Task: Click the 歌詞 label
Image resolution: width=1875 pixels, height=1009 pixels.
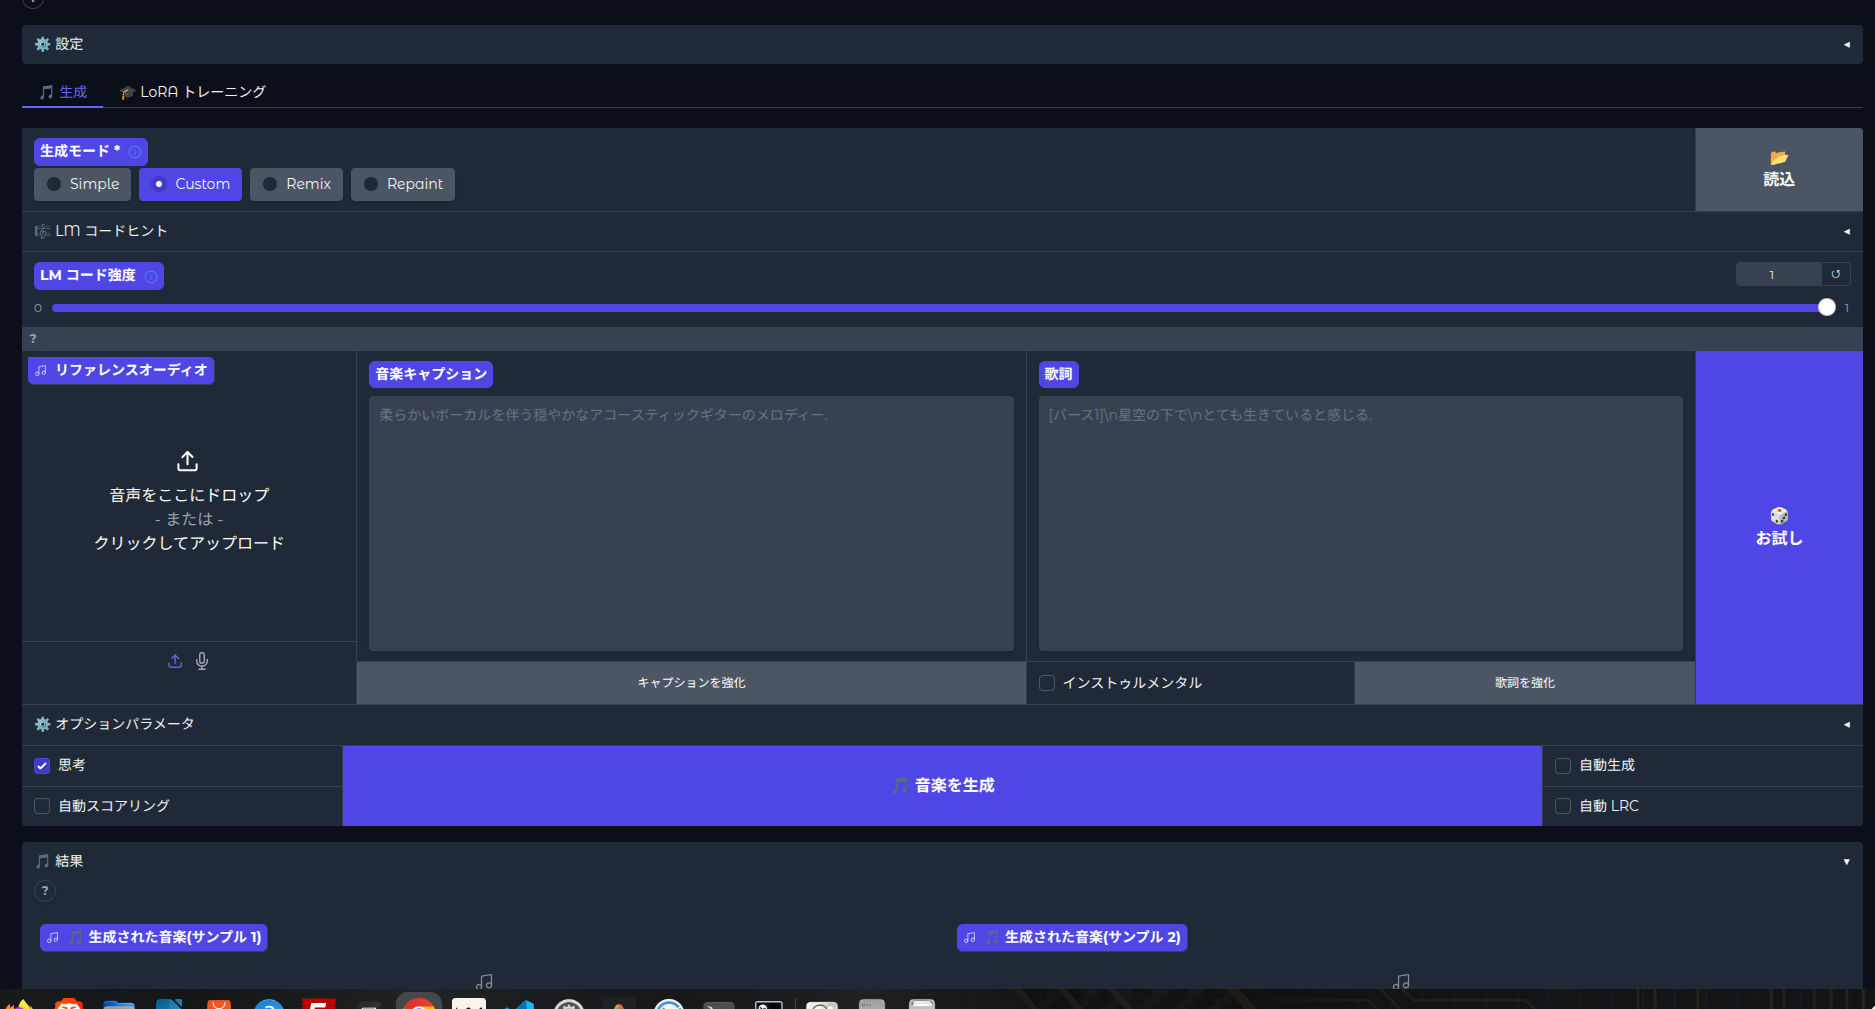Action: click(1059, 374)
